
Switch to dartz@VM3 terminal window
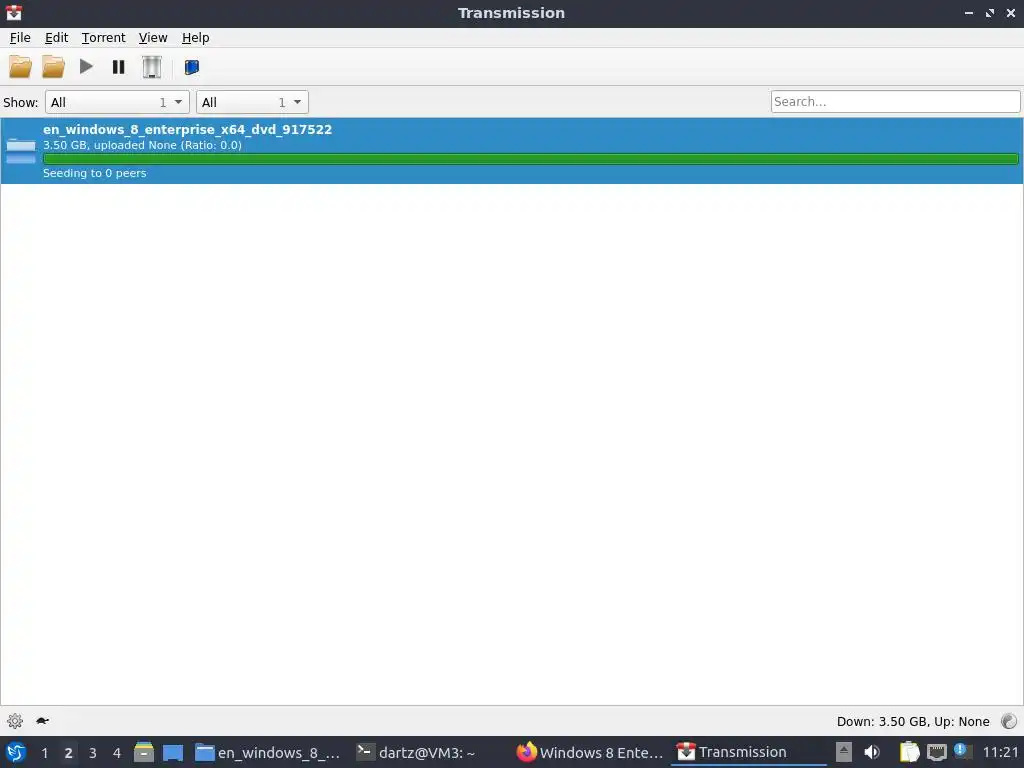[416, 752]
